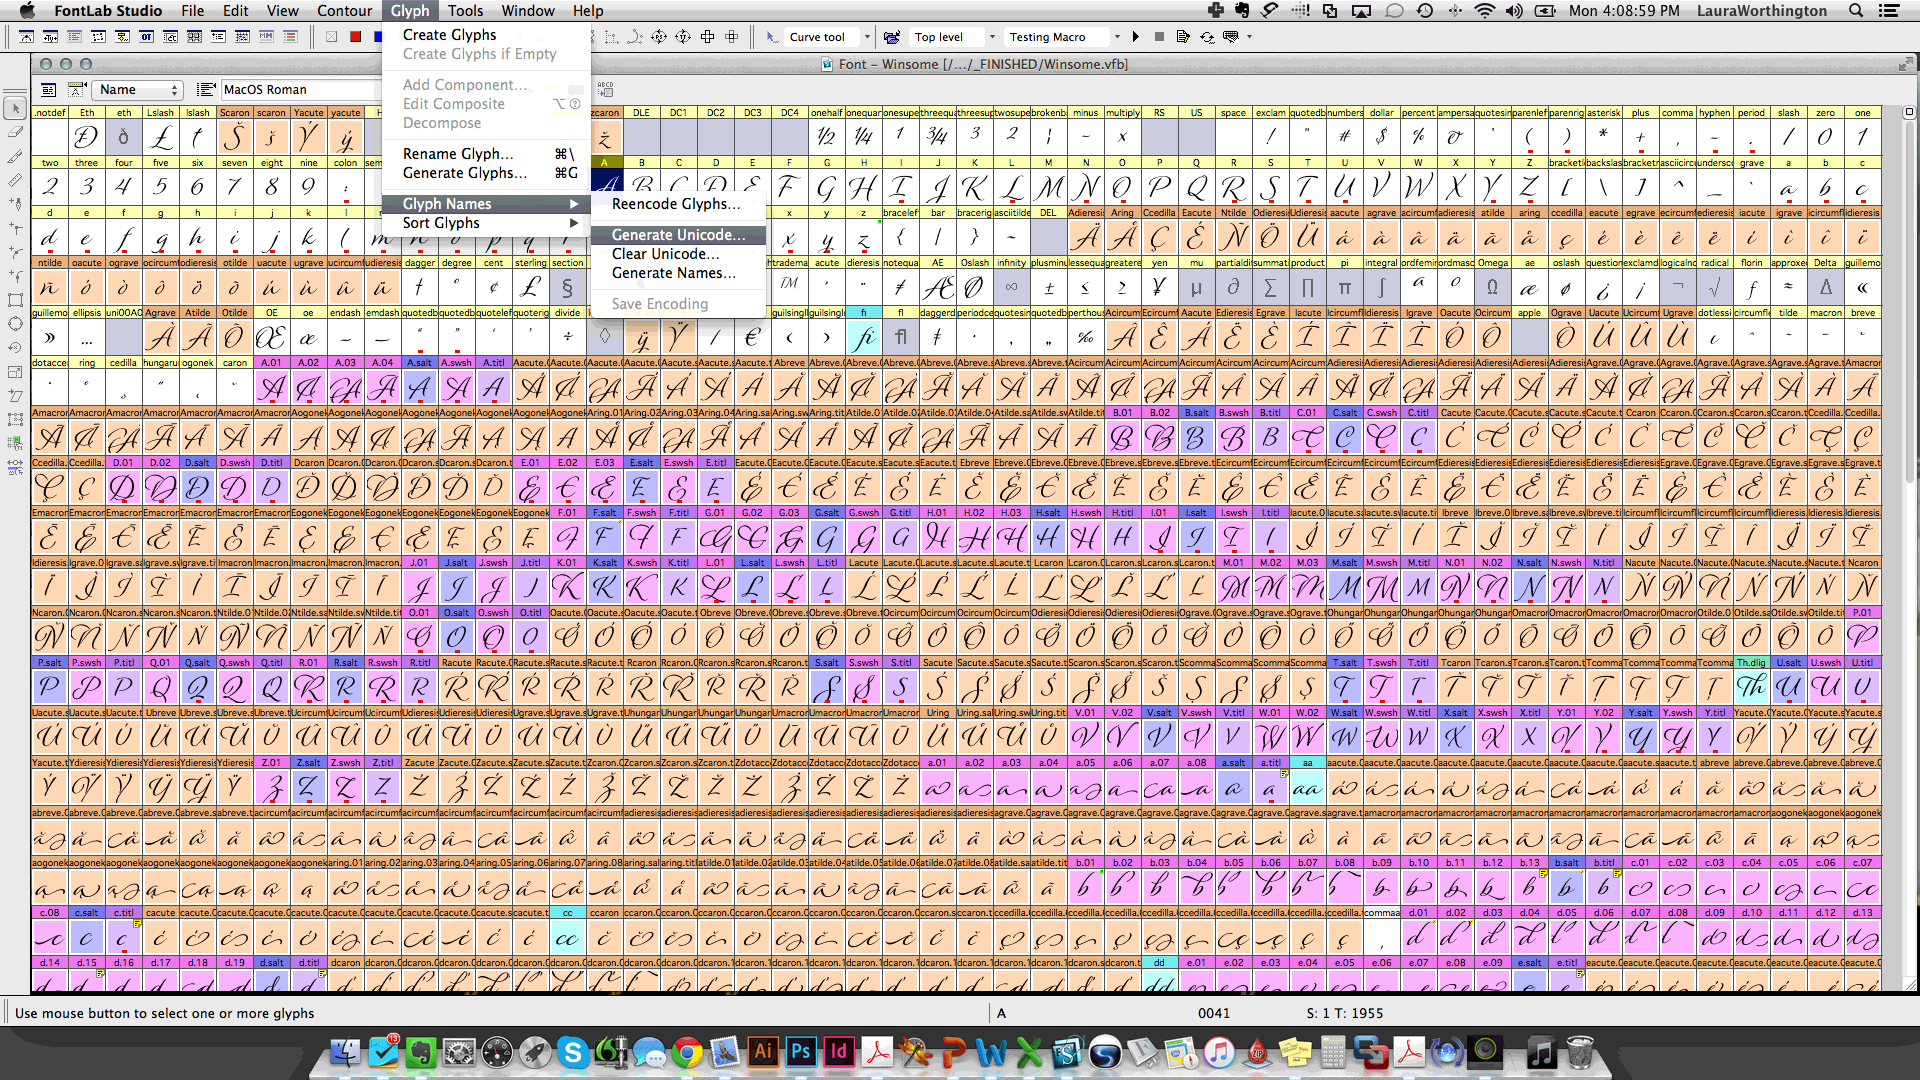Select the Slant tool
This screenshot has width=1920, height=1080.
[x=15, y=396]
